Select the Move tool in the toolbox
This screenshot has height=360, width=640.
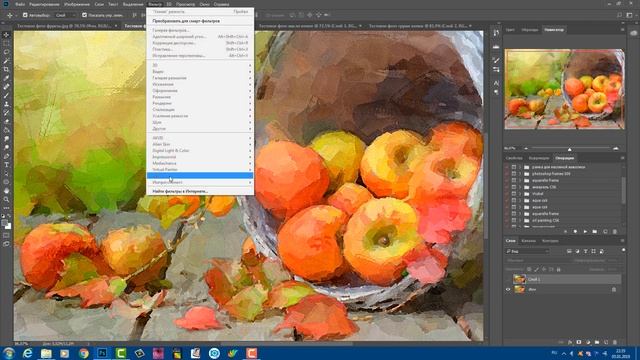click(x=6, y=35)
